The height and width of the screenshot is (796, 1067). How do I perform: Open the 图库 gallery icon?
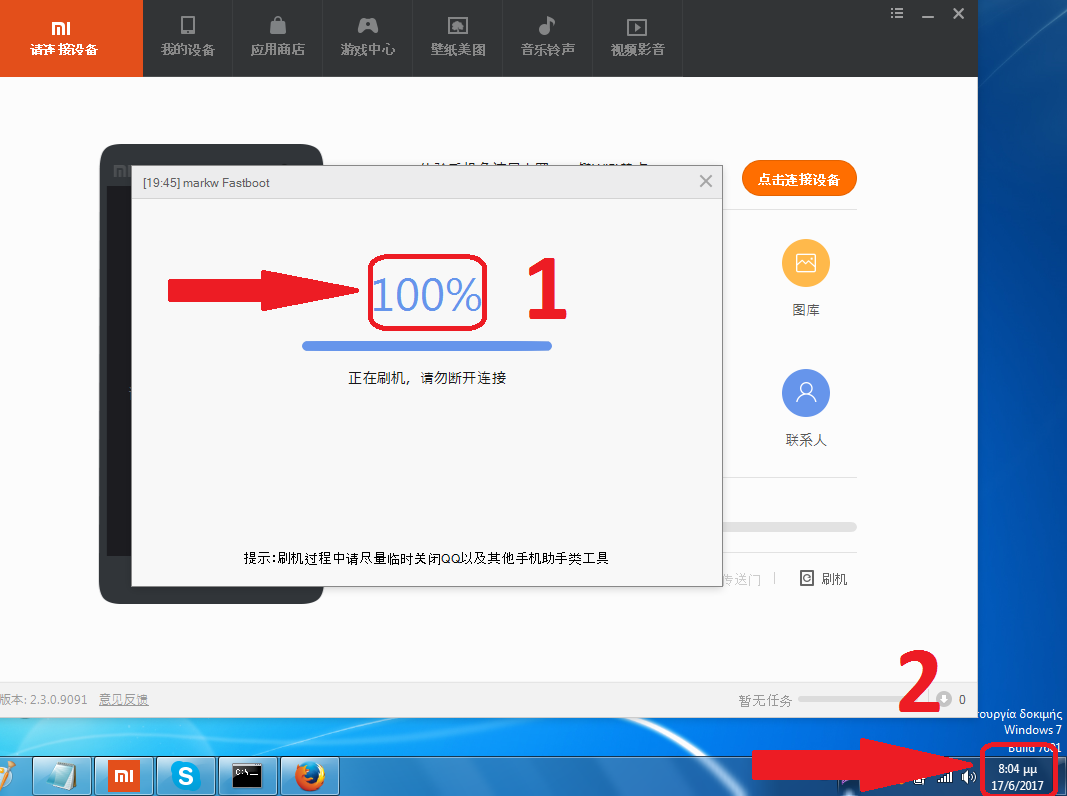tap(805, 264)
